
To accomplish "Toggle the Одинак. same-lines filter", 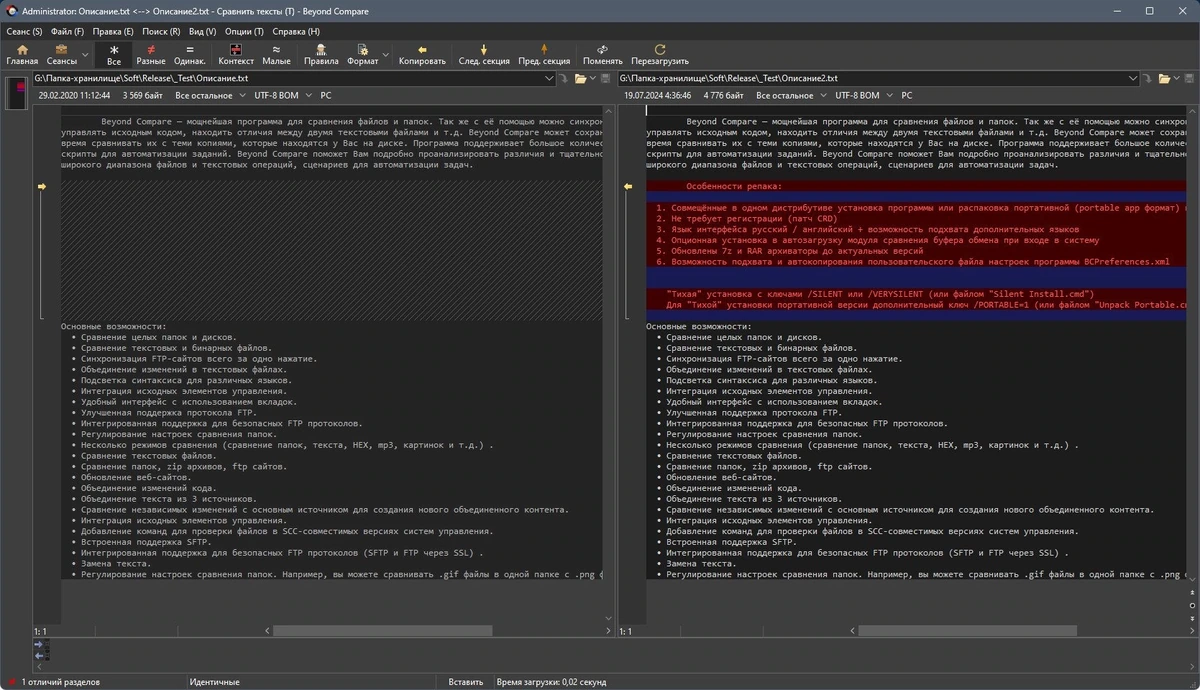I will point(190,54).
